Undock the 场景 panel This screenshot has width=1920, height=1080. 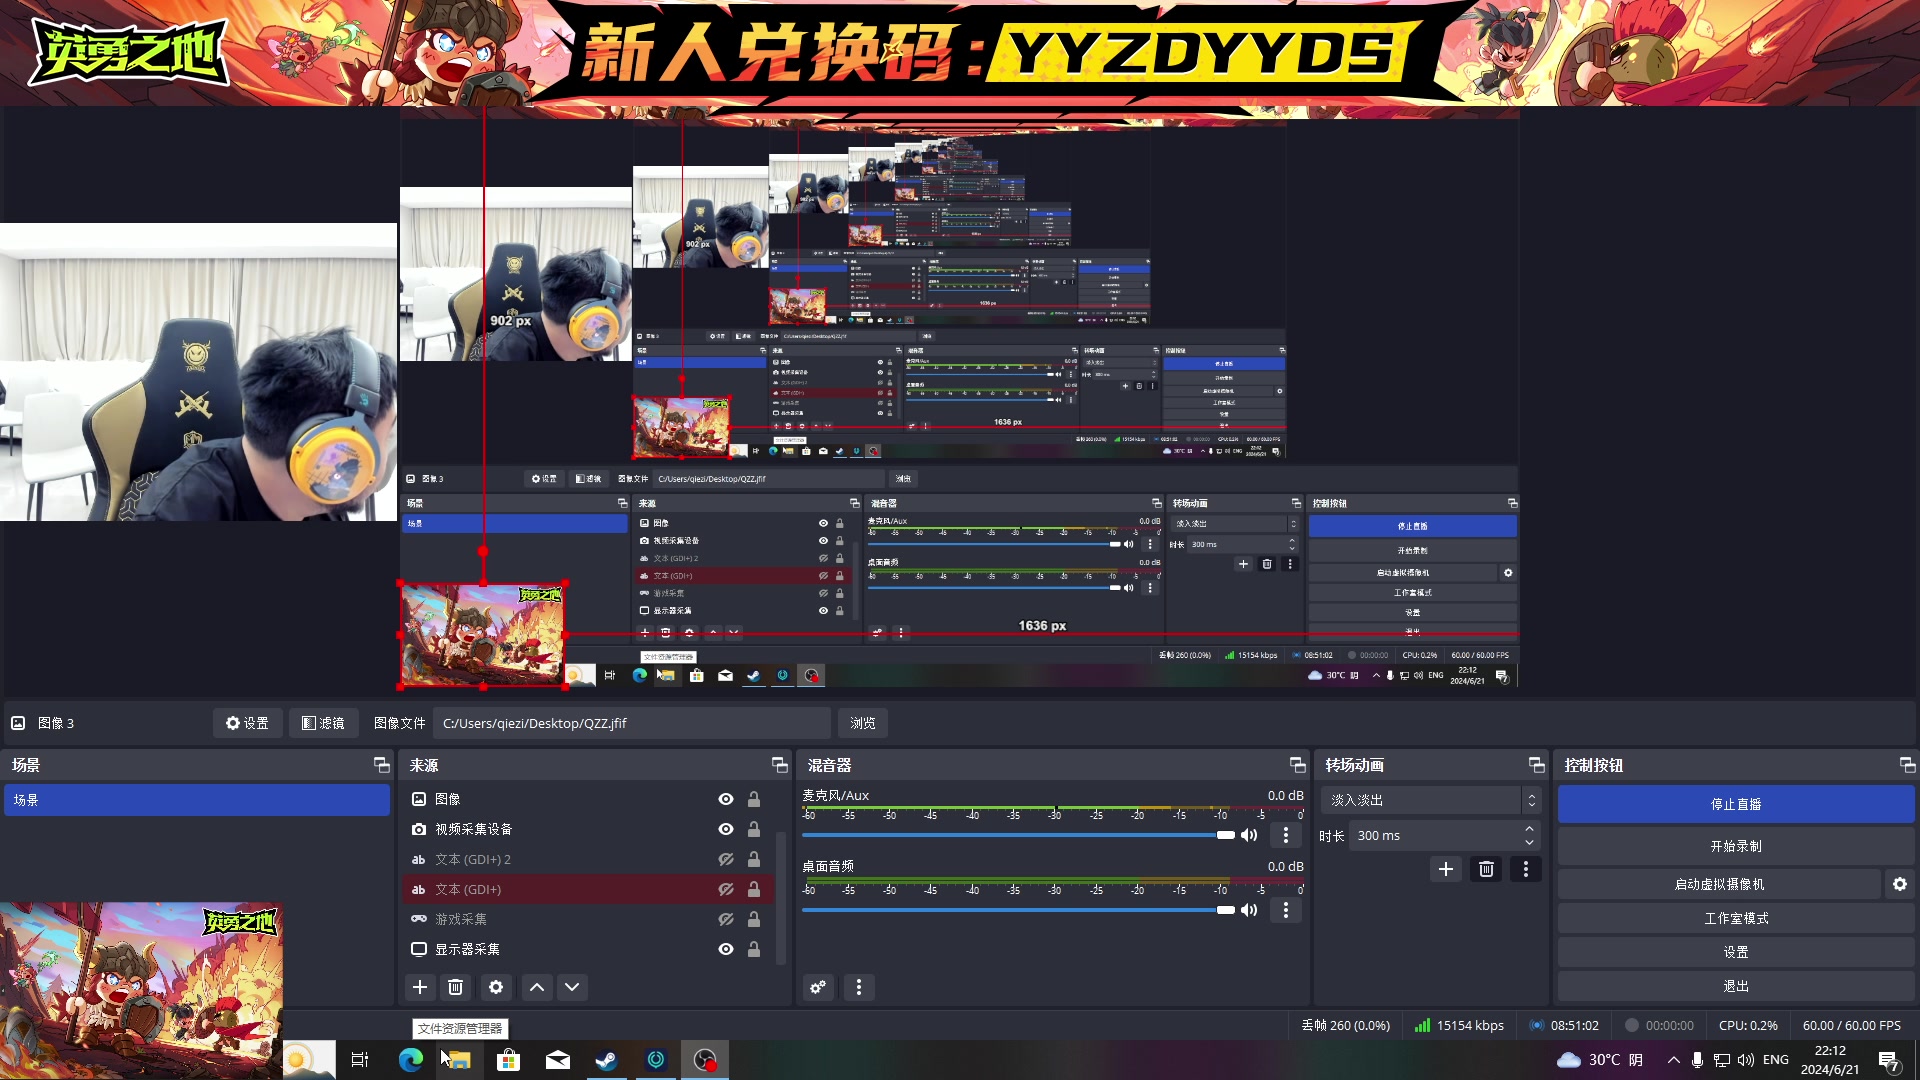click(x=382, y=765)
